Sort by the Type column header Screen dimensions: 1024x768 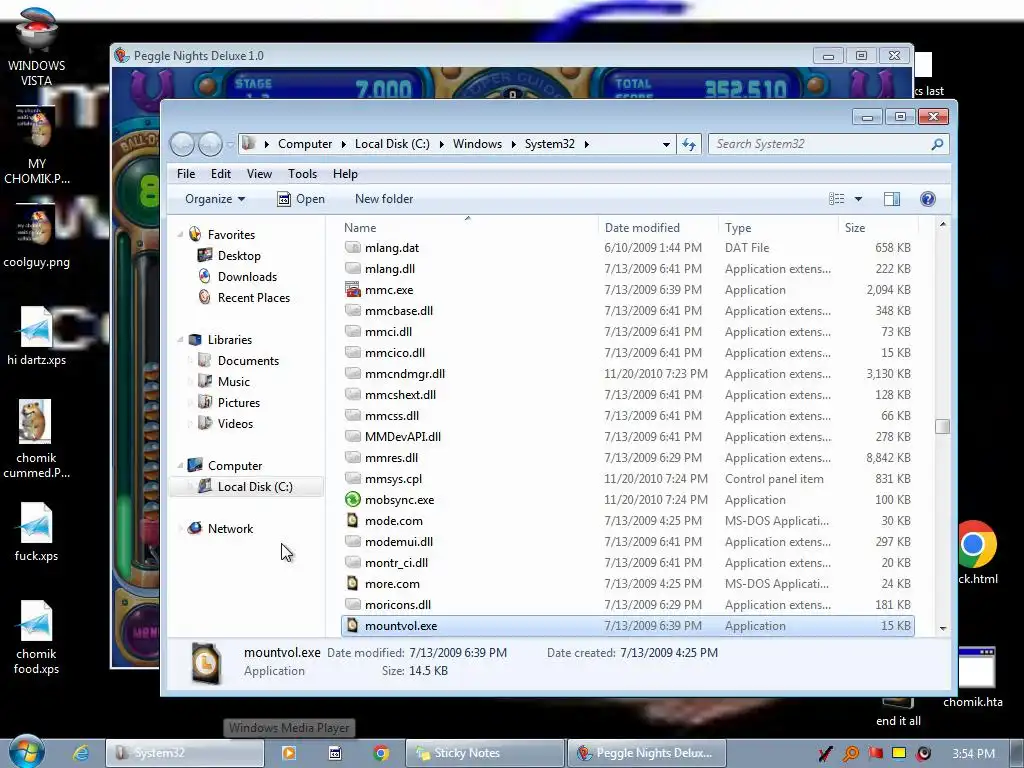click(778, 227)
